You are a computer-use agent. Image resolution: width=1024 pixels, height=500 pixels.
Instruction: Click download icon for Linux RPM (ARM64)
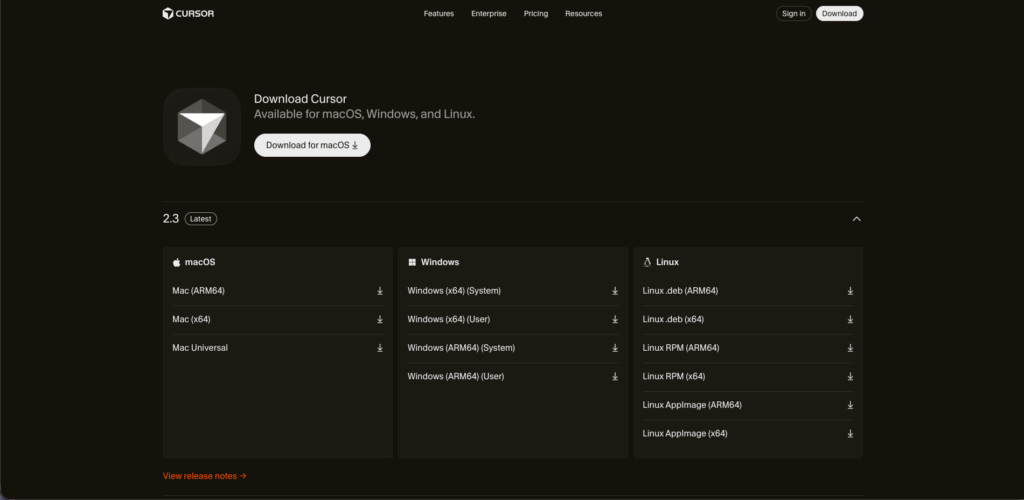[850, 348]
